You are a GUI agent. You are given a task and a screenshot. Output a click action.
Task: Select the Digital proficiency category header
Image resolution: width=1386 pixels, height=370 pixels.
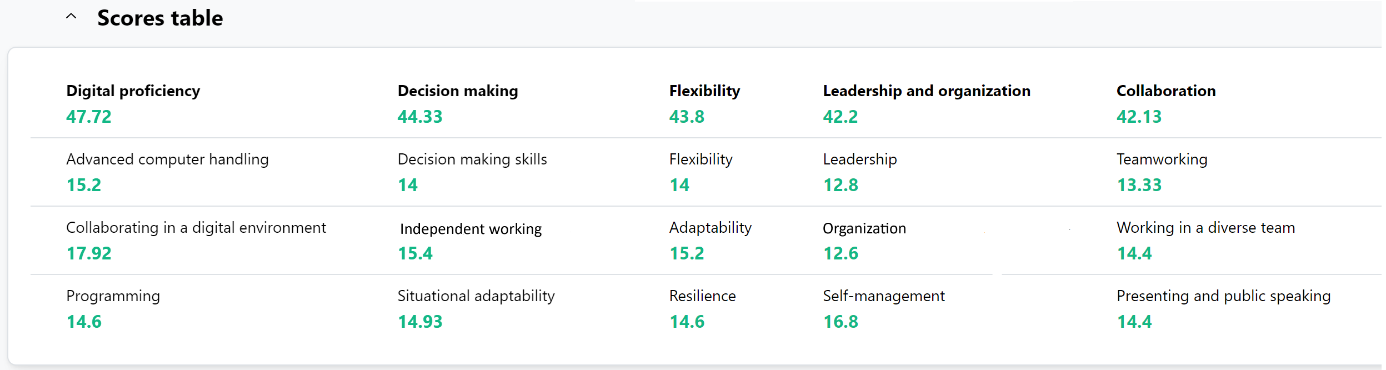tap(133, 91)
